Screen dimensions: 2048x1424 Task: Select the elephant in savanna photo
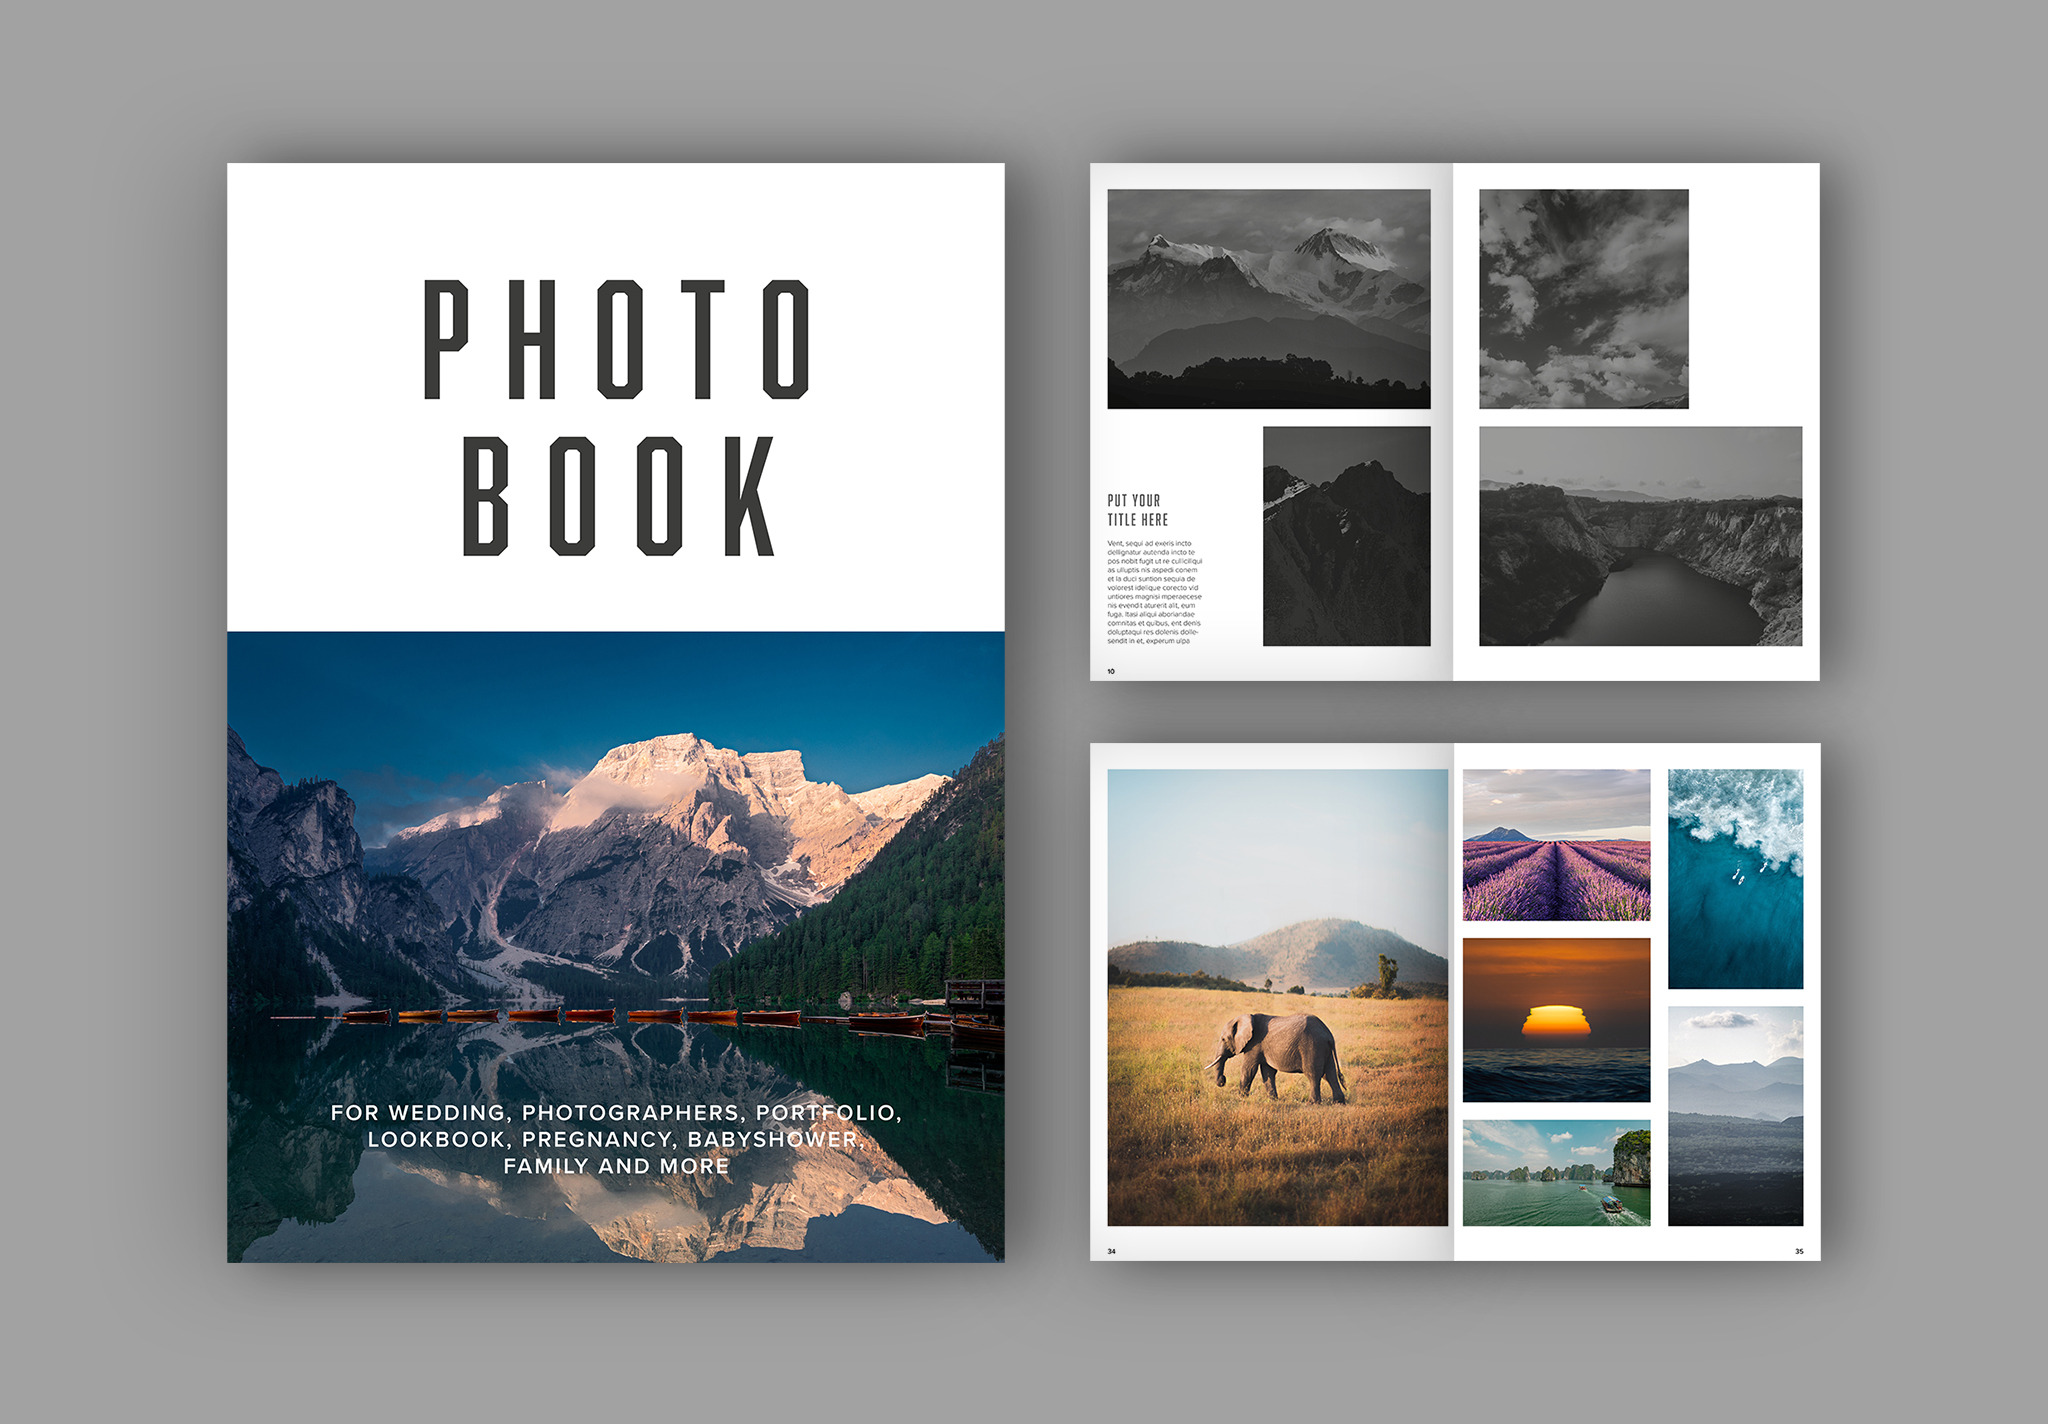(x=1277, y=997)
